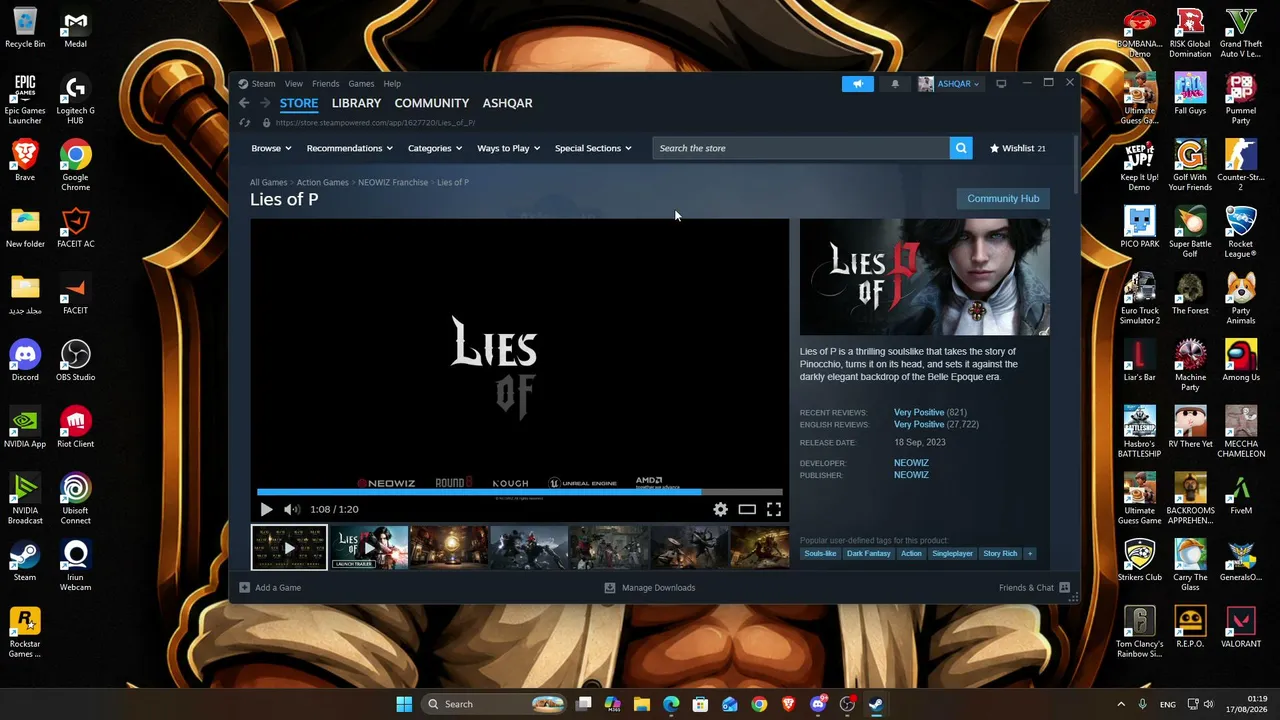The height and width of the screenshot is (720, 1280).
Task: Select the Epic Games Launcher desktop icon
Action: coord(25,99)
